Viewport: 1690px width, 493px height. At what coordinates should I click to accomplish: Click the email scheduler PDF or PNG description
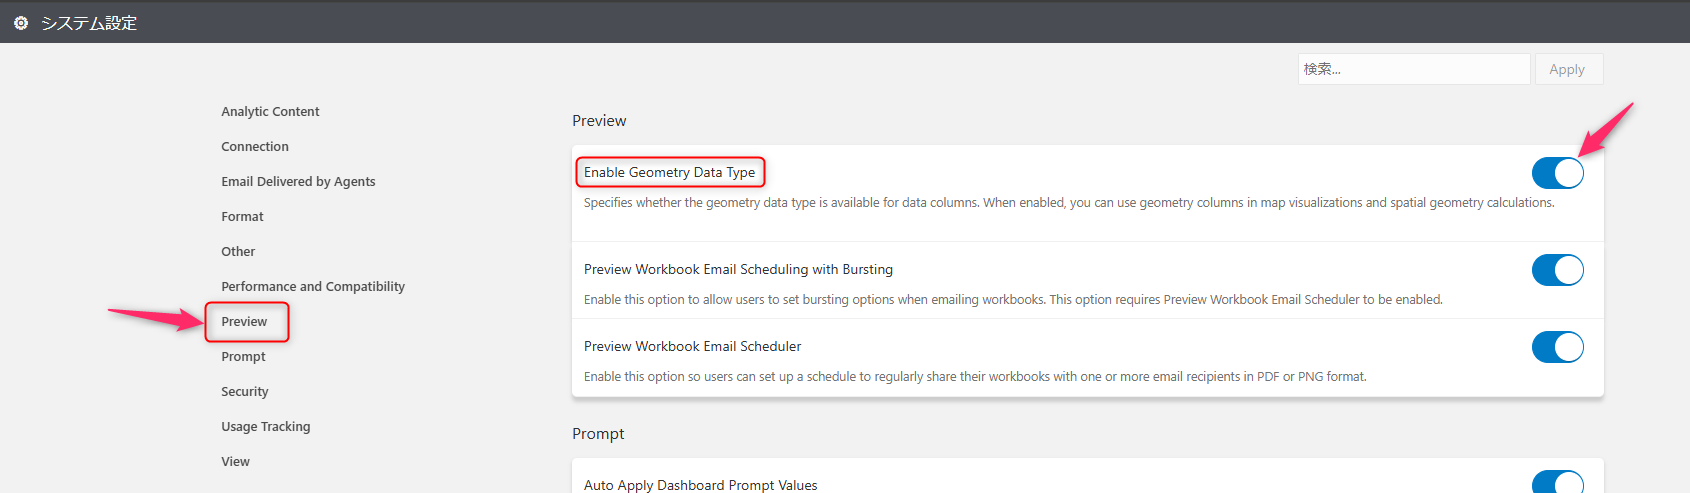tap(975, 377)
